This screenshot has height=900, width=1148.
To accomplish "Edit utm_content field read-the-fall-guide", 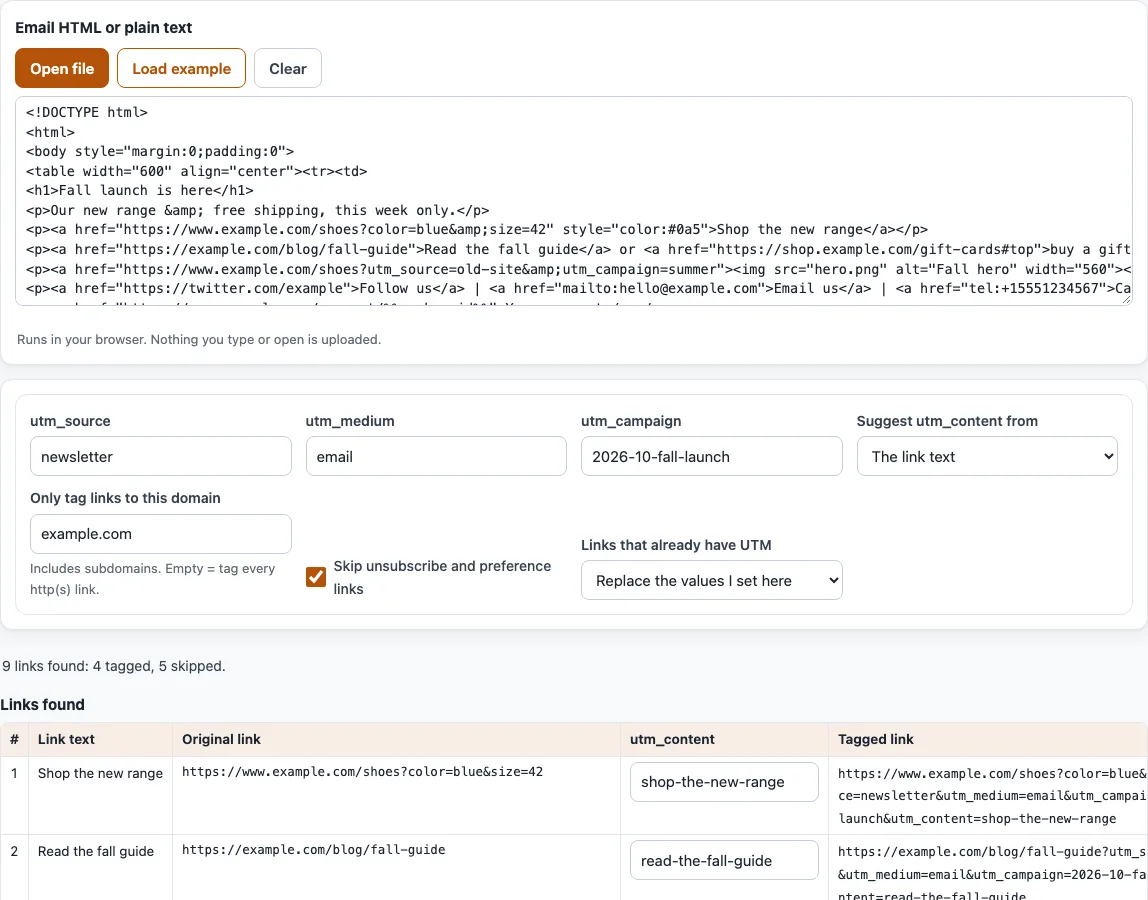I will [724, 860].
